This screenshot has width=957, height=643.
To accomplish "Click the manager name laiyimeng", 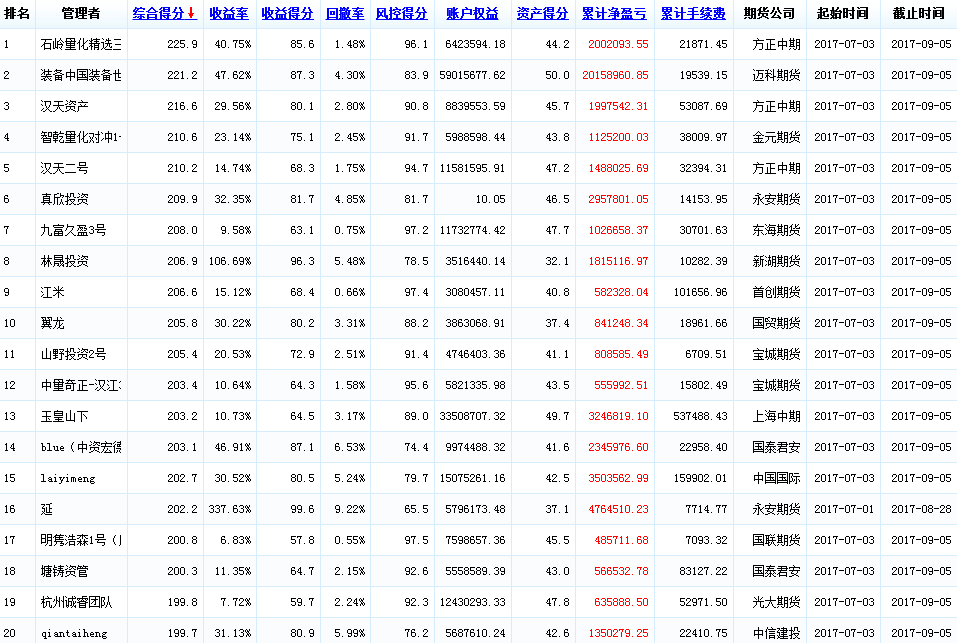I will click(68, 478).
